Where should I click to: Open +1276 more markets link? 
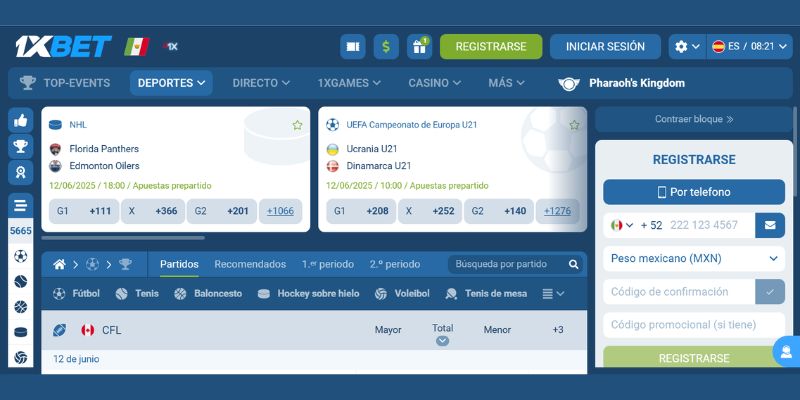pyautogui.click(x=557, y=211)
